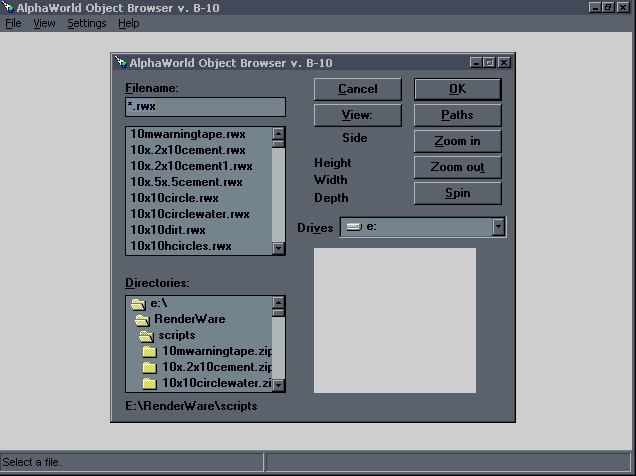Screen dimensions: 636x476
Task: Click directories list scroll up arrow
Action: pos(278,302)
